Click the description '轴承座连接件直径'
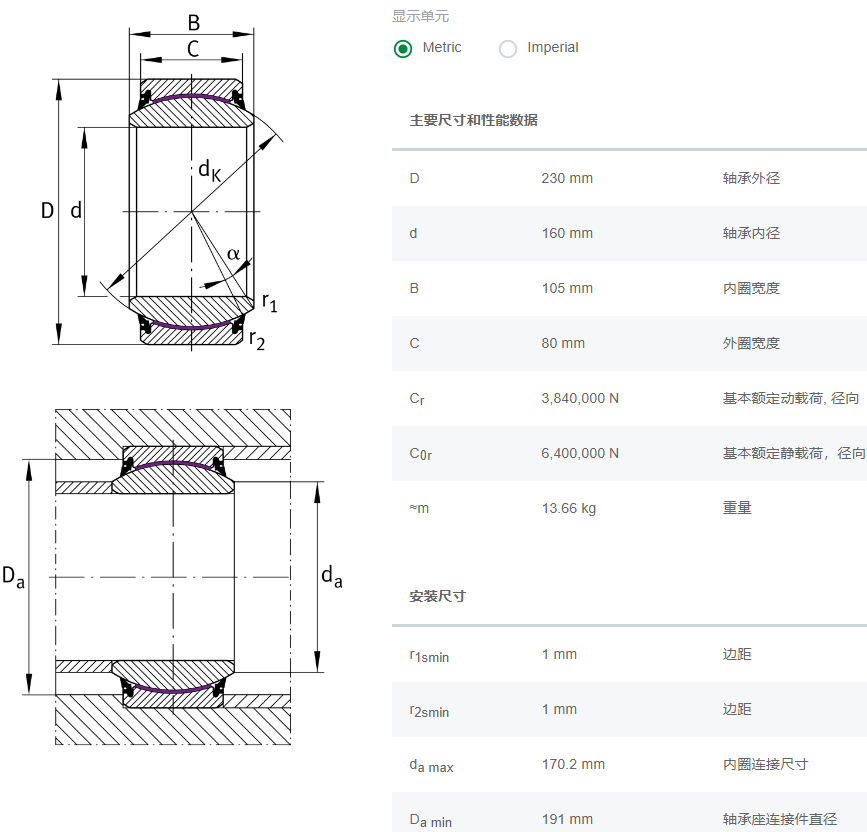The image size is (867, 832). pos(780,819)
